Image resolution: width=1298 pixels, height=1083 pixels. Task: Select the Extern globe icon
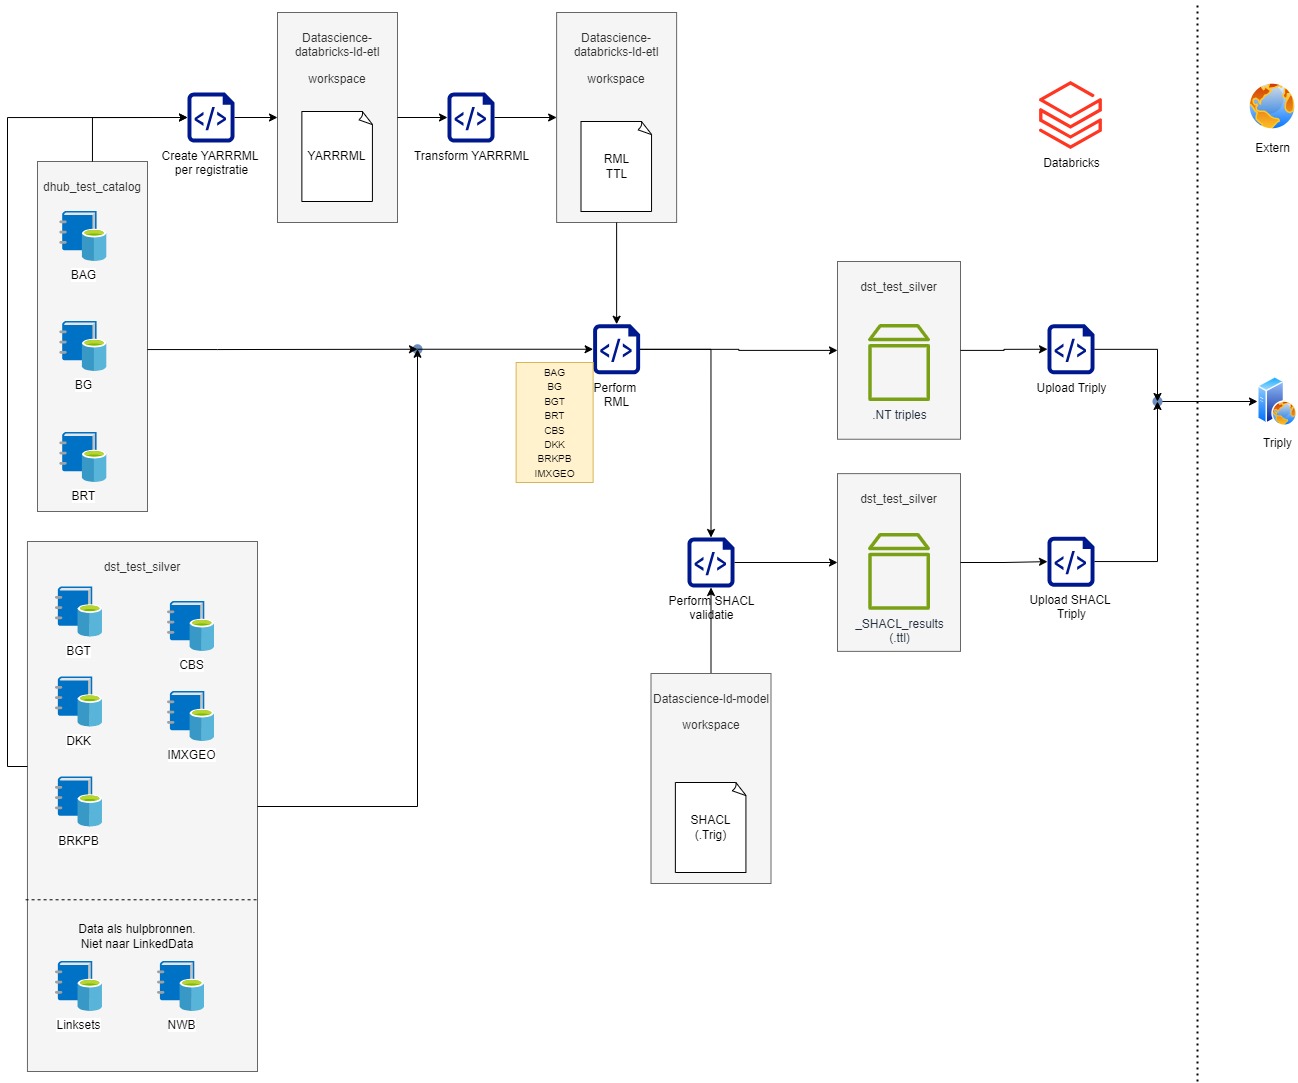pyautogui.click(x=1272, y=106)
